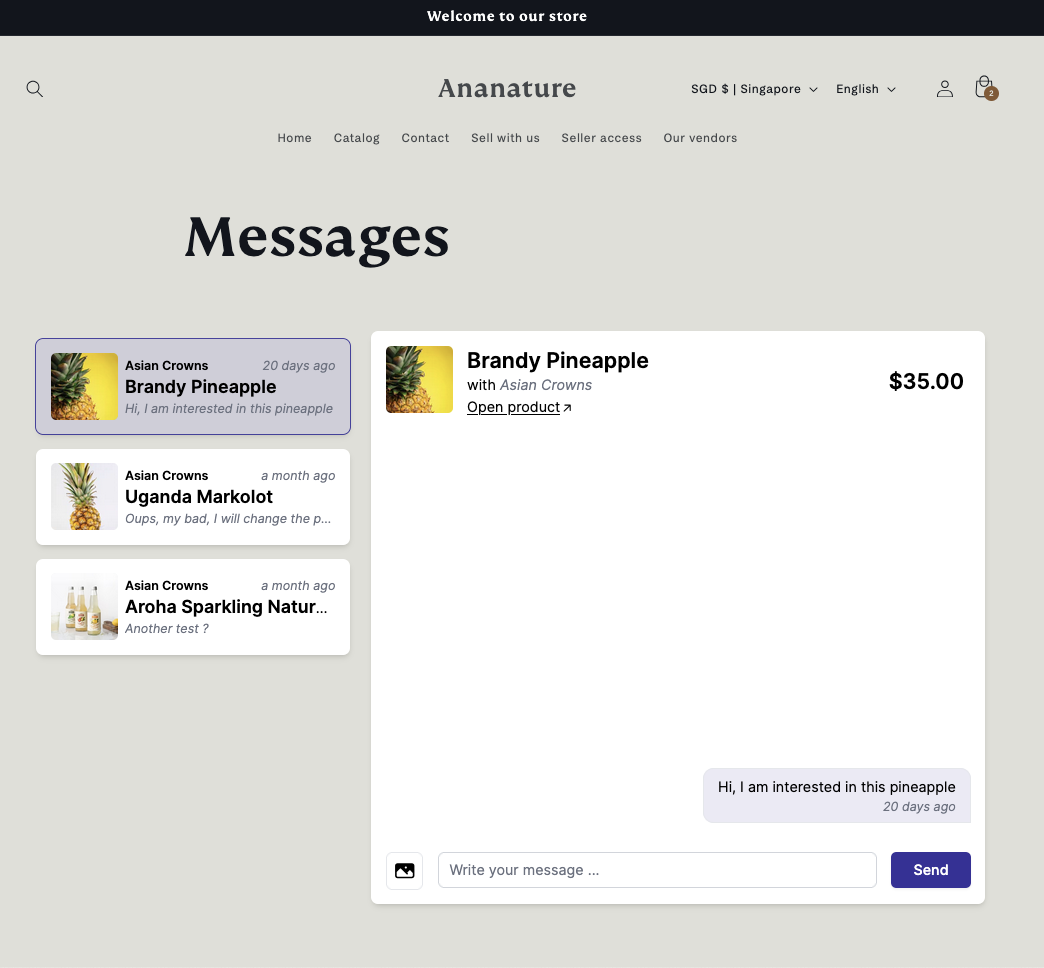This screenshot has width=1044, height=968.
Task: Open the highlighted Brandy Pineapple chat
Action: 192,386
